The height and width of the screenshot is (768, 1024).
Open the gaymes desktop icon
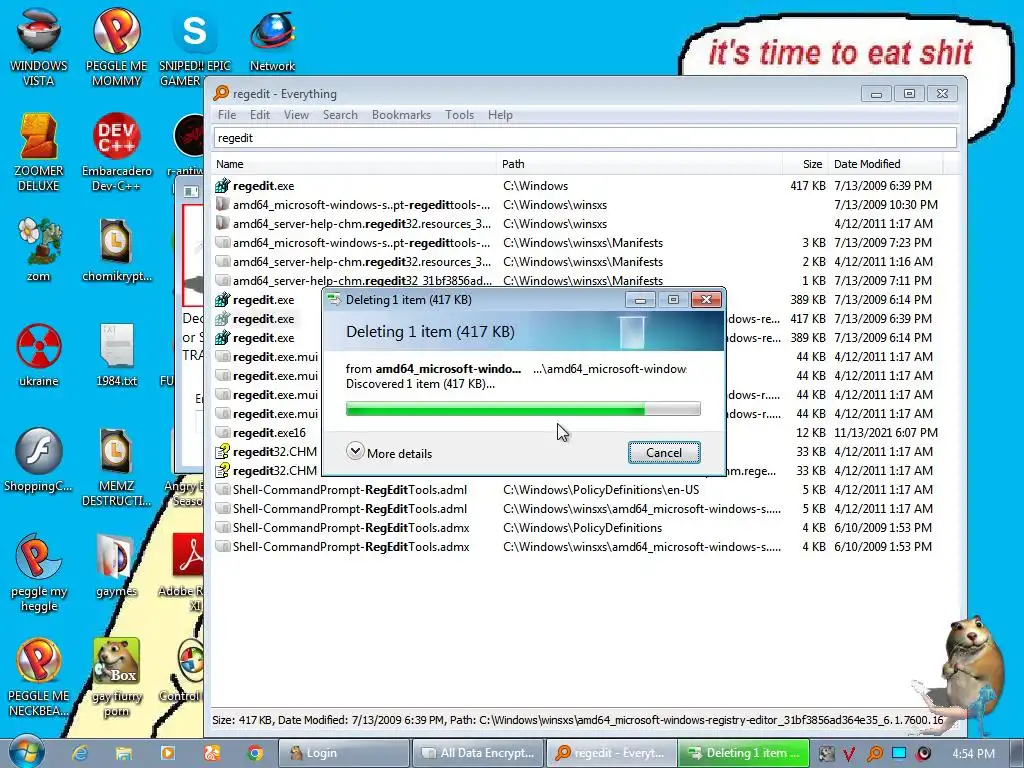point(116,566)
